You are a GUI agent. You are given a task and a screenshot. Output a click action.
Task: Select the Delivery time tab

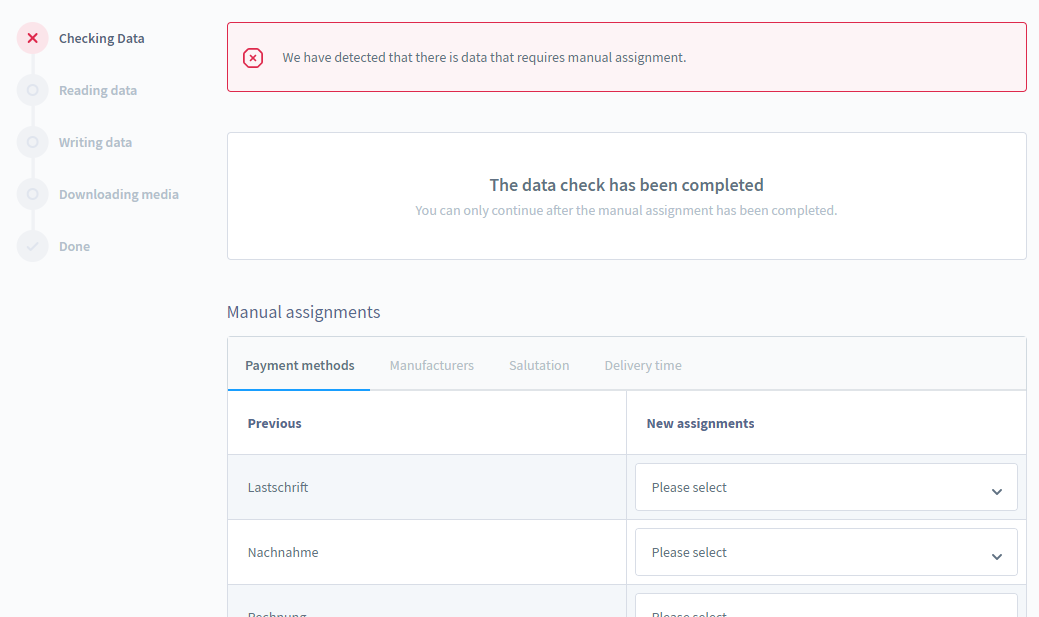642,366
